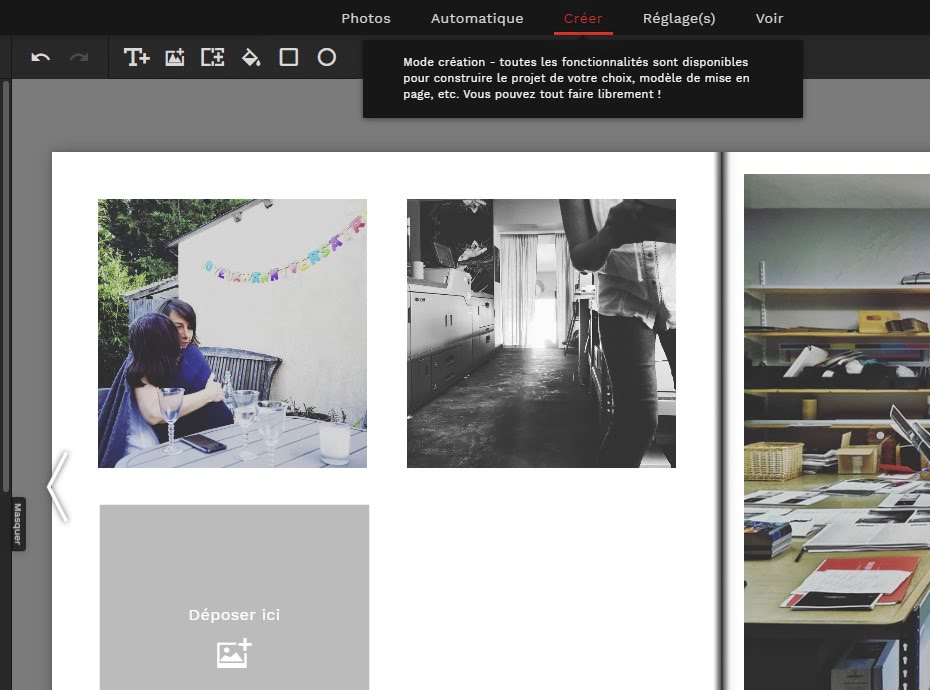Collapse the side panel with Masquer
This screenshot has width=930, height=690.
pos(17,524)
